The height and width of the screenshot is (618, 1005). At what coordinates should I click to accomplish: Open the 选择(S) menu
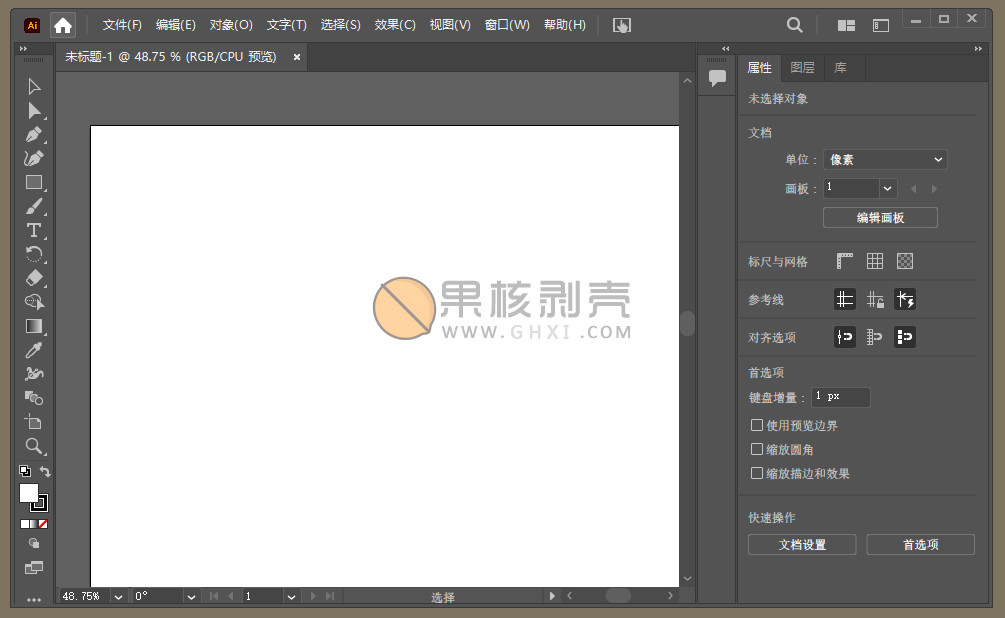[340, 25]
